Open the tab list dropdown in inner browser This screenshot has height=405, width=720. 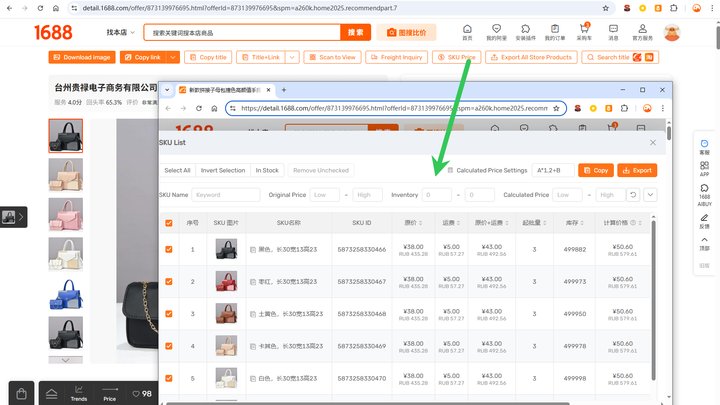click(167, 90)
